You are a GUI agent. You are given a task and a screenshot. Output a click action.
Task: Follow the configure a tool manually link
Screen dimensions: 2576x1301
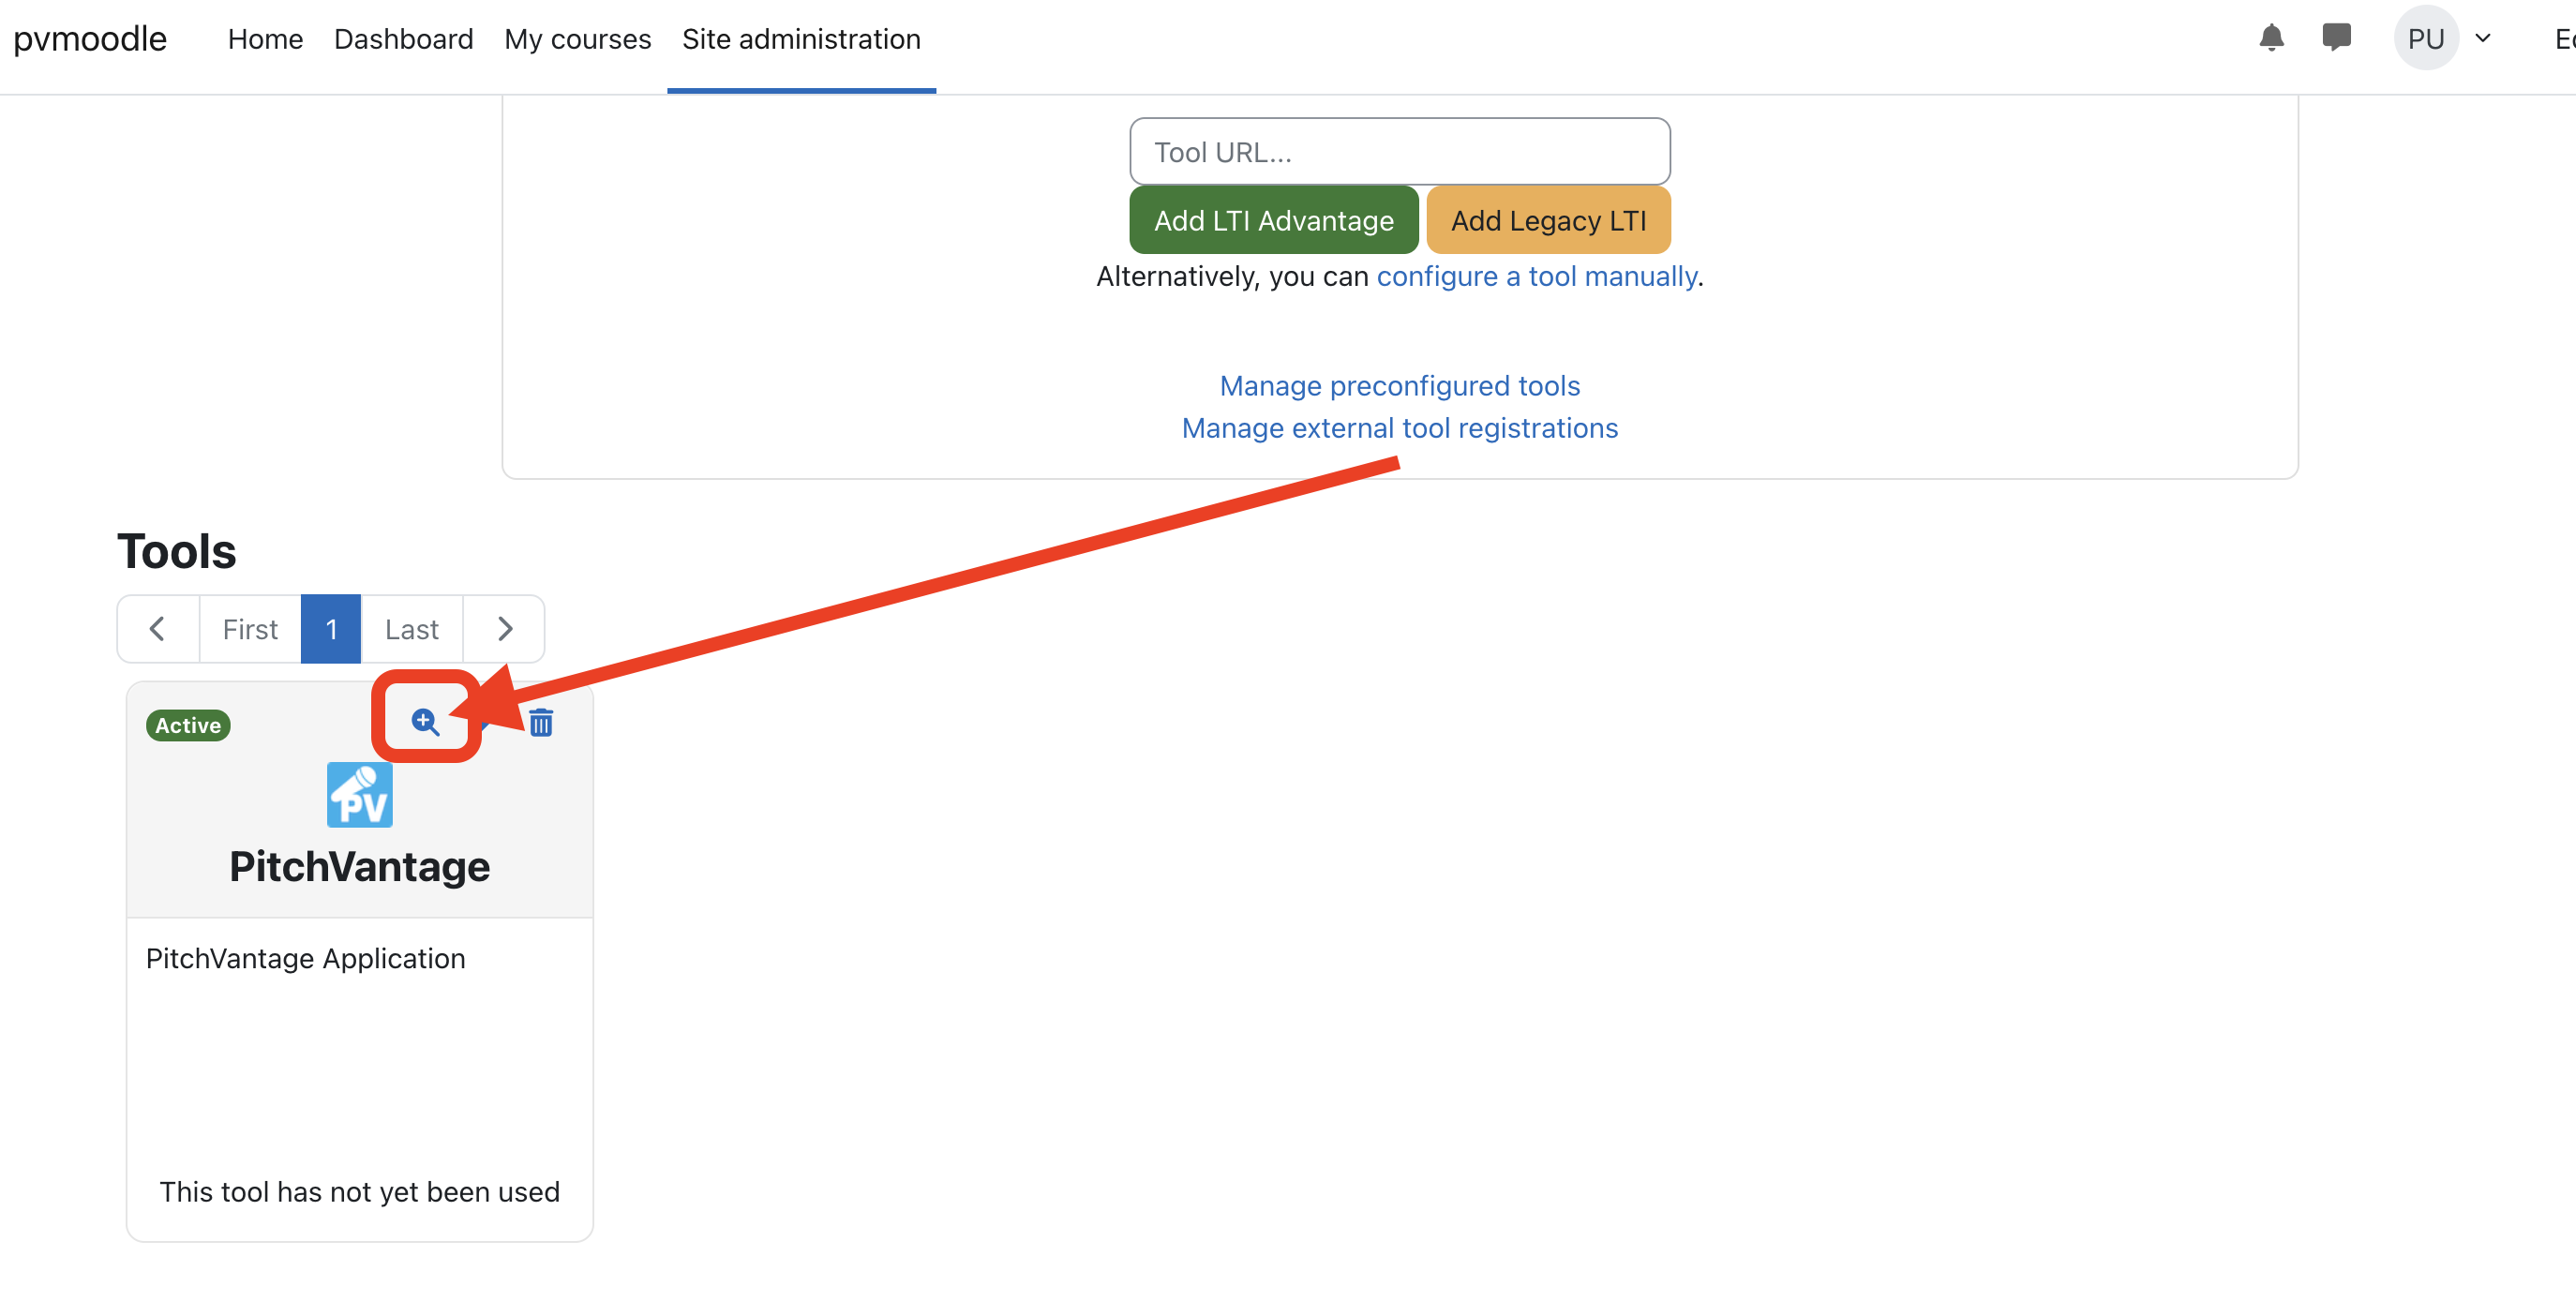pos(1536,276)
